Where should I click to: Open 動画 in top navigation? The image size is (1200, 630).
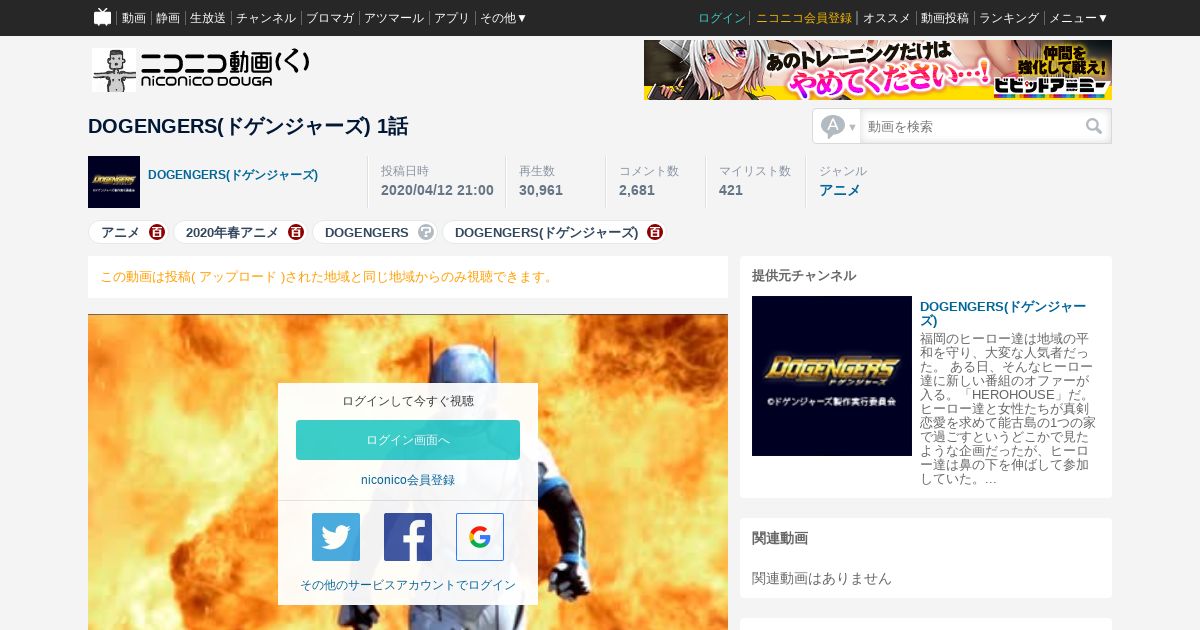tap(134, 18)
